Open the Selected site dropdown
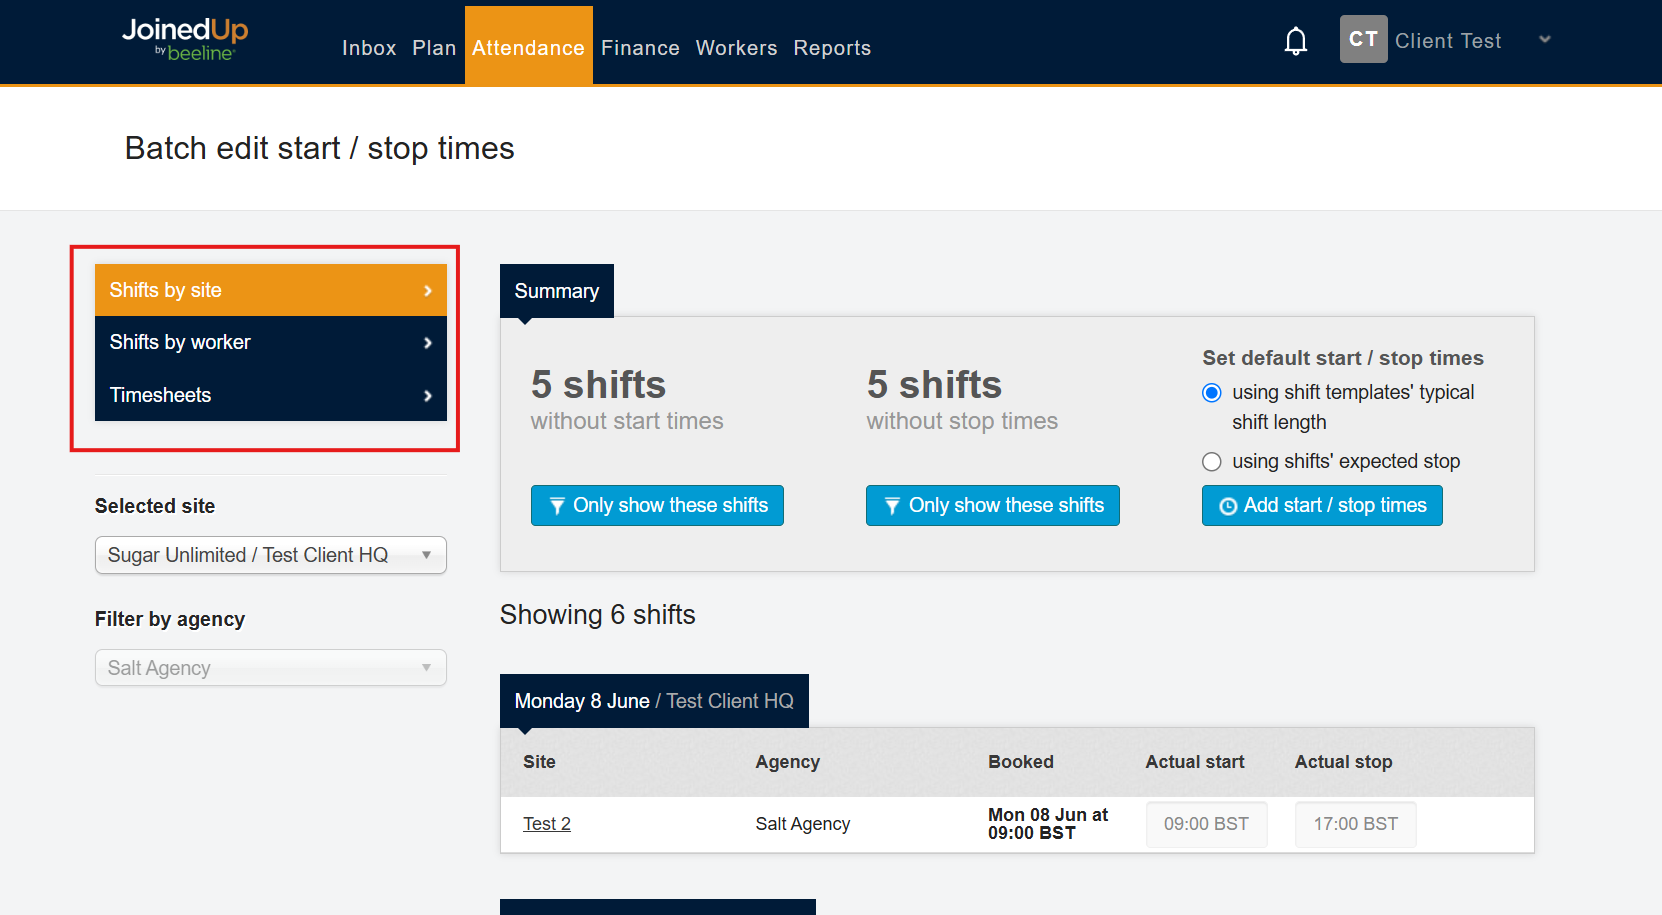The image size is (1662, 915). pos(270,555)
